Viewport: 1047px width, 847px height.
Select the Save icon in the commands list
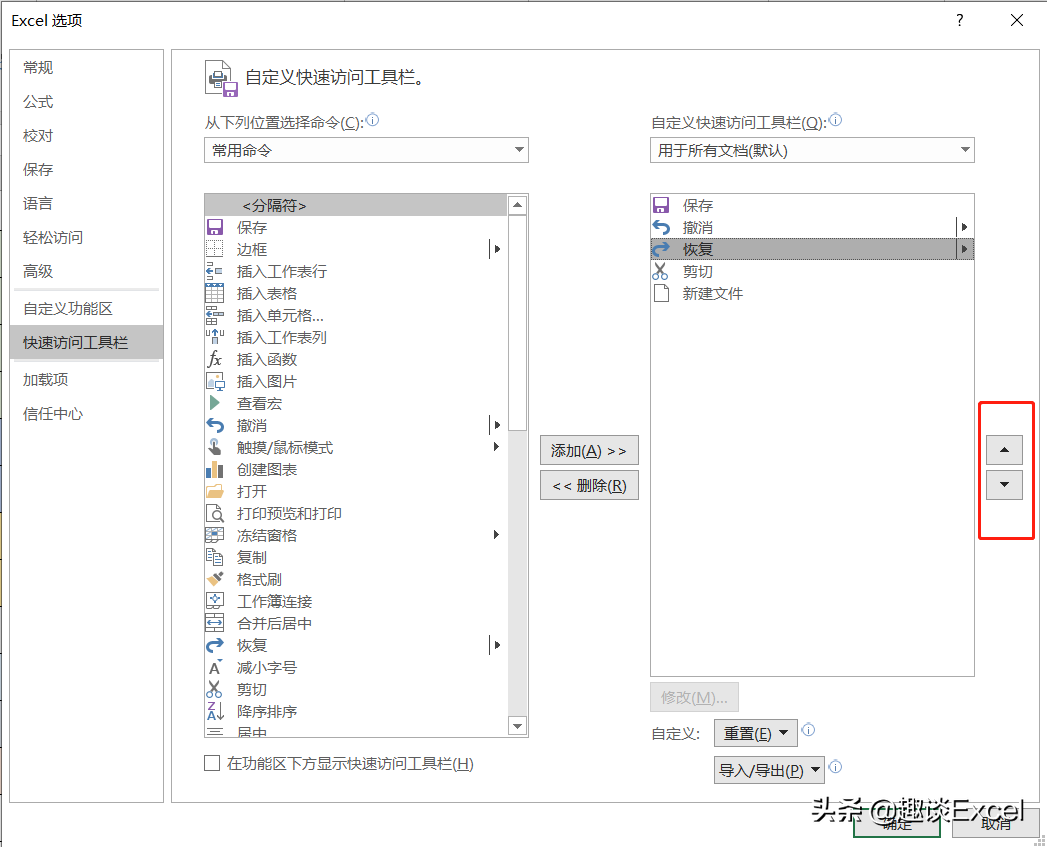coord(214,227)
